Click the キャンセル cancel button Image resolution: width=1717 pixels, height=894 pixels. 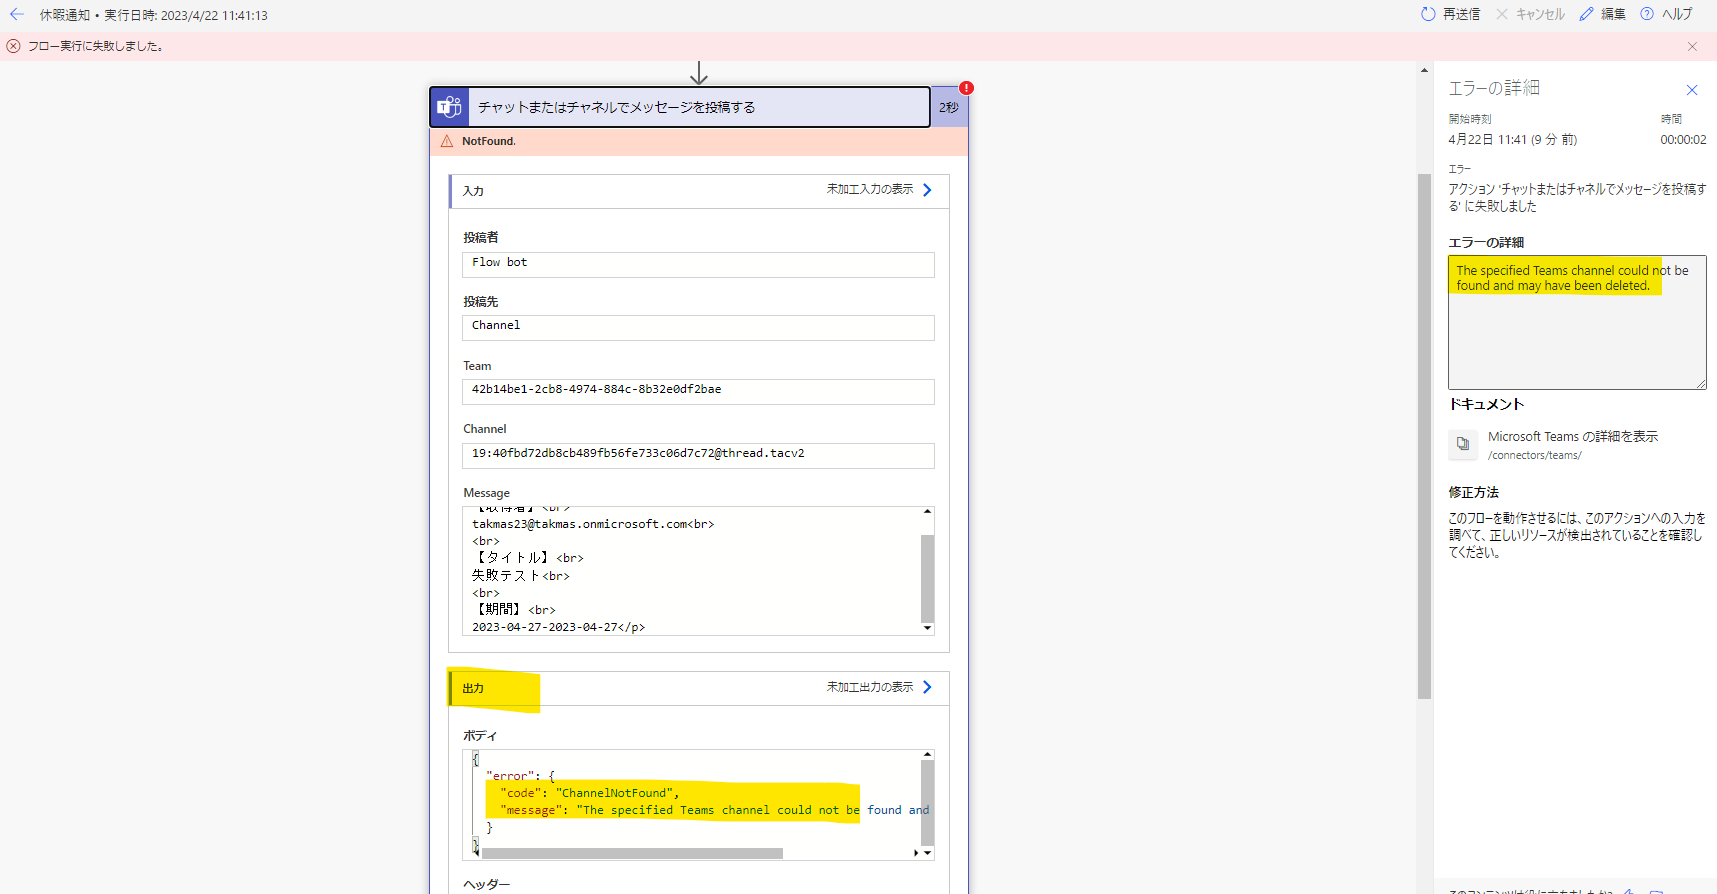(1530, 14)
